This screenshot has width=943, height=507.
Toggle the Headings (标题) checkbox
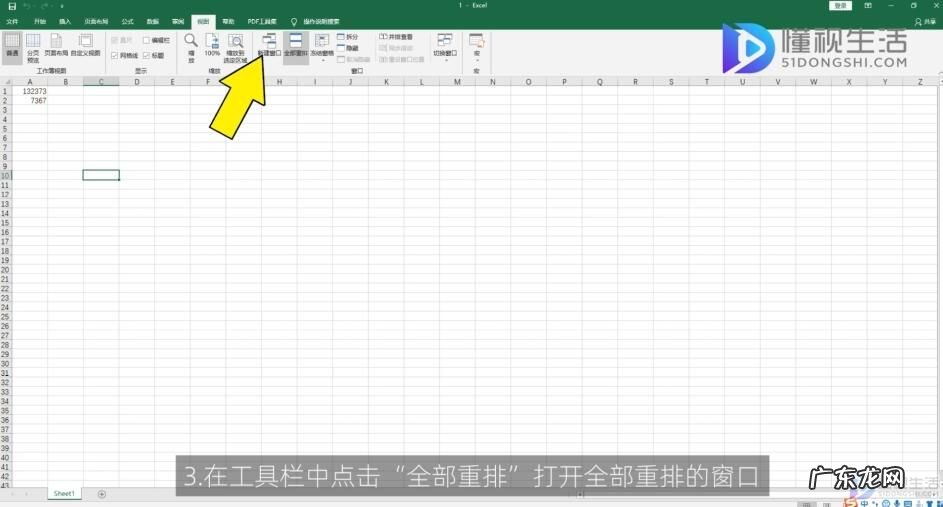[153, 55]
